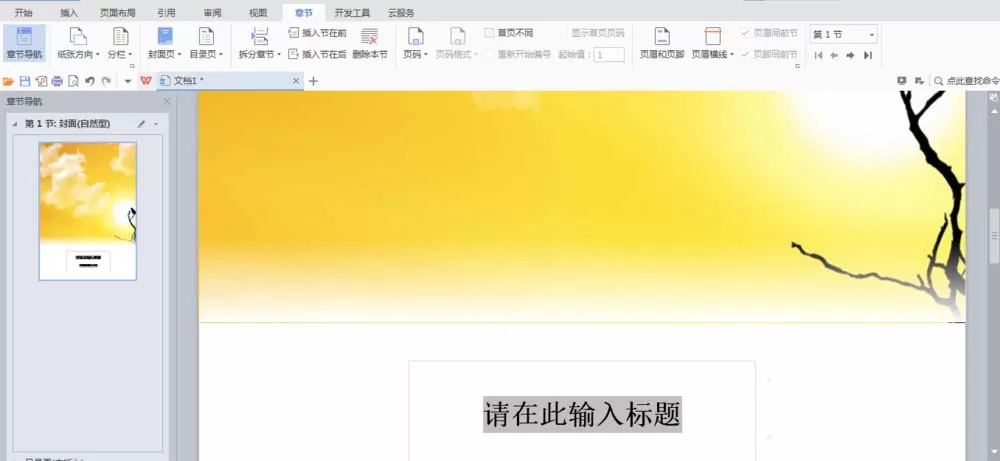The height and width of the screenshot is (461, 1000).
Task: Open the 目录页 table of contents menu
Action: click(206, 44)
